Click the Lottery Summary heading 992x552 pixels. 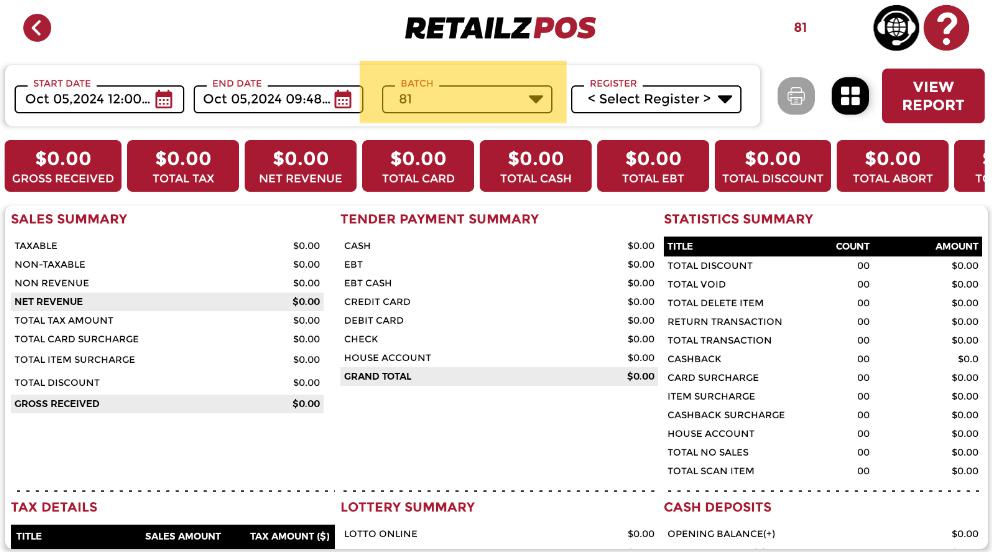coord(407,507)
